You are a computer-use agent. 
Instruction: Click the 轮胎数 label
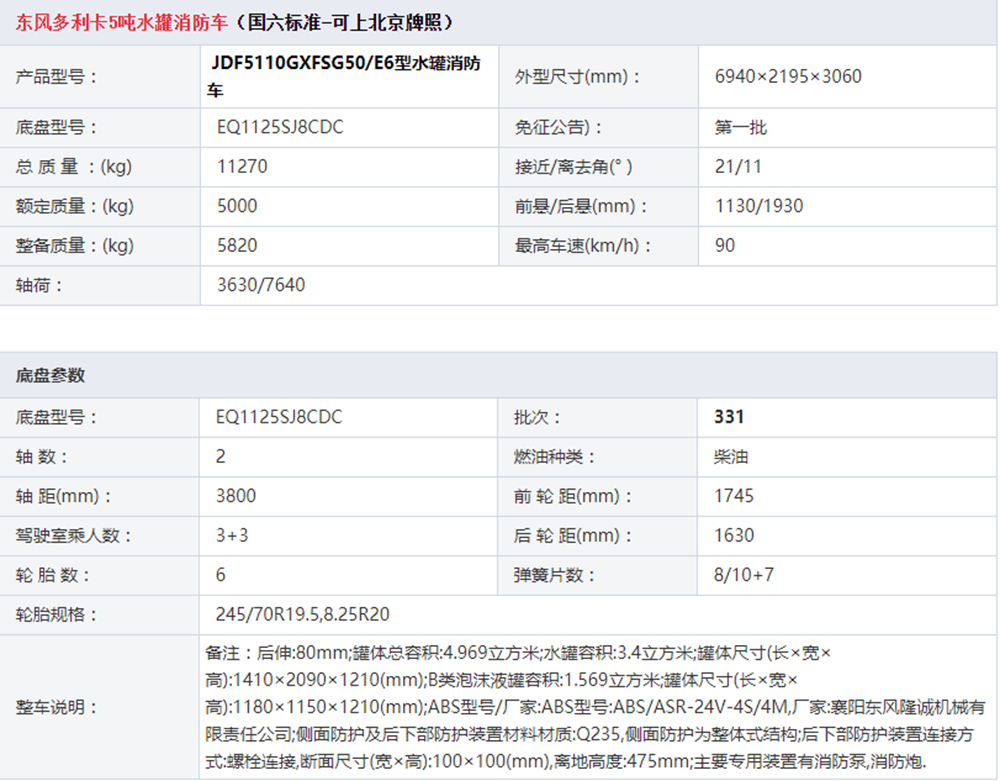point(53,576)
